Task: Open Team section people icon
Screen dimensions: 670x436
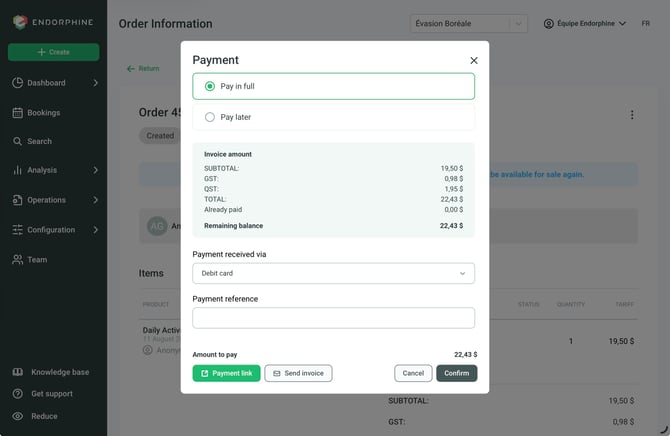Action: [18, 259]
